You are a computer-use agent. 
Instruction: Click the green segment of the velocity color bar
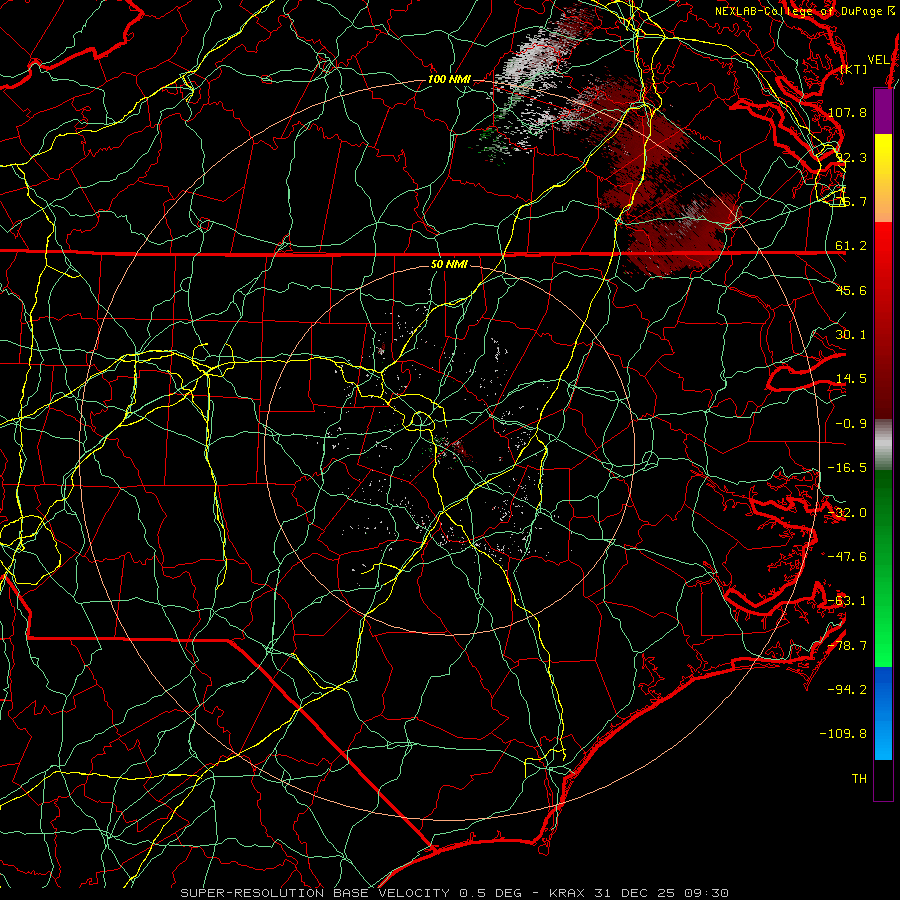click(x=883, y=568)
